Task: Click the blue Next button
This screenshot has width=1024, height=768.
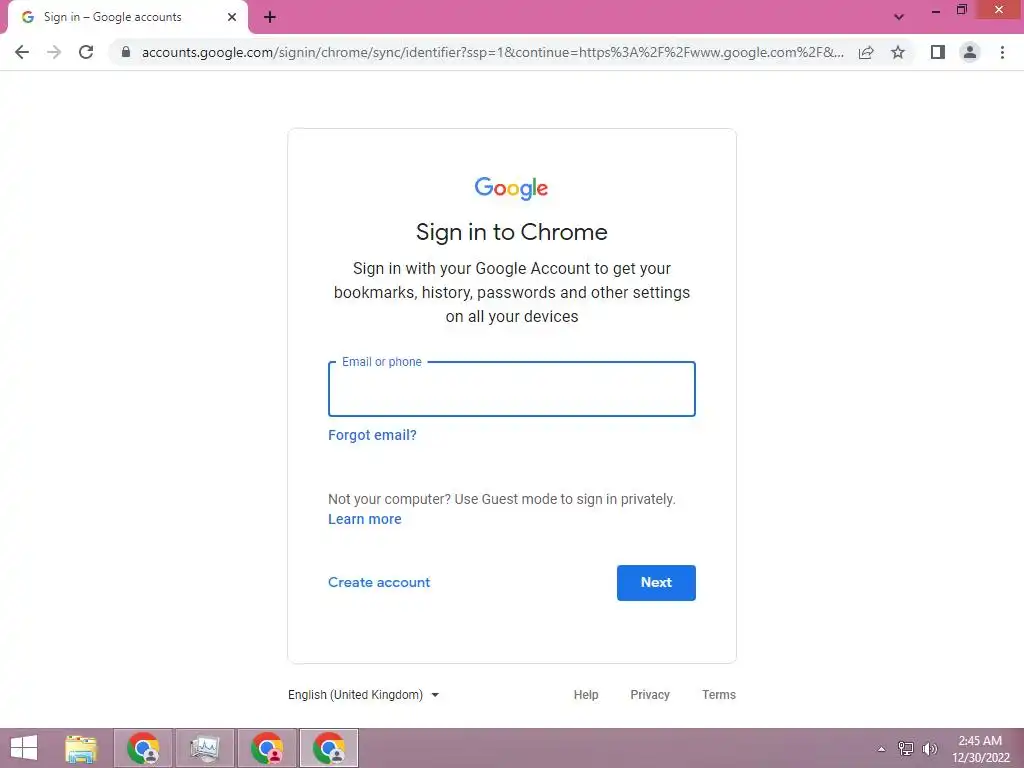Action: tap(656, 583)
